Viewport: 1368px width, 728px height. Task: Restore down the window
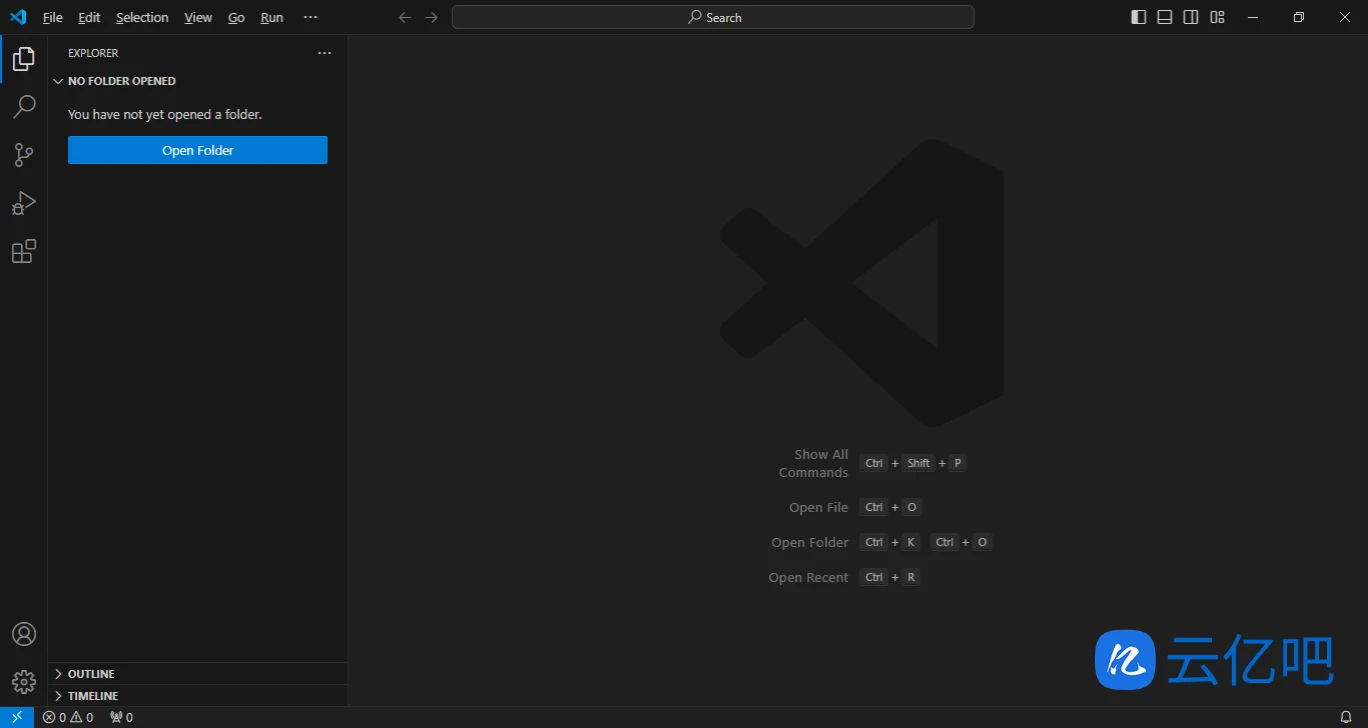(x=1299, y=17)
